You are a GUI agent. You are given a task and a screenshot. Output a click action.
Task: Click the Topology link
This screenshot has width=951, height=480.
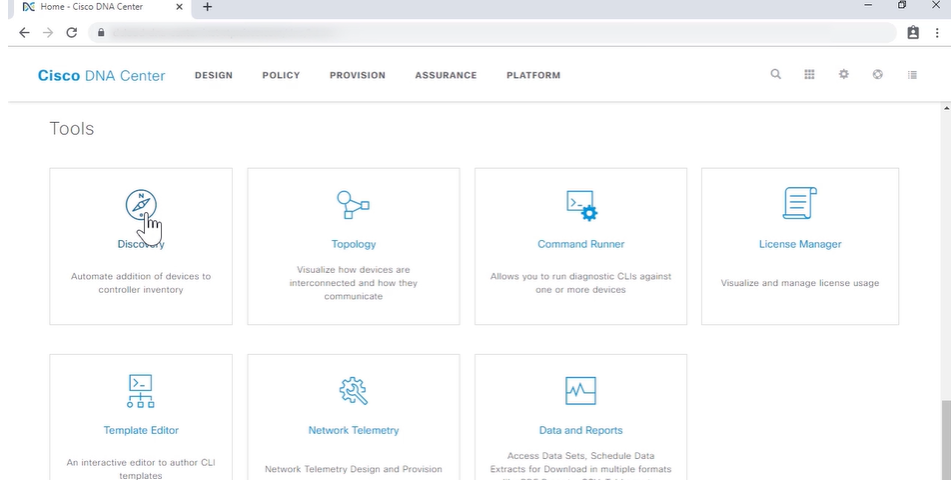click(x=354, y=244)
